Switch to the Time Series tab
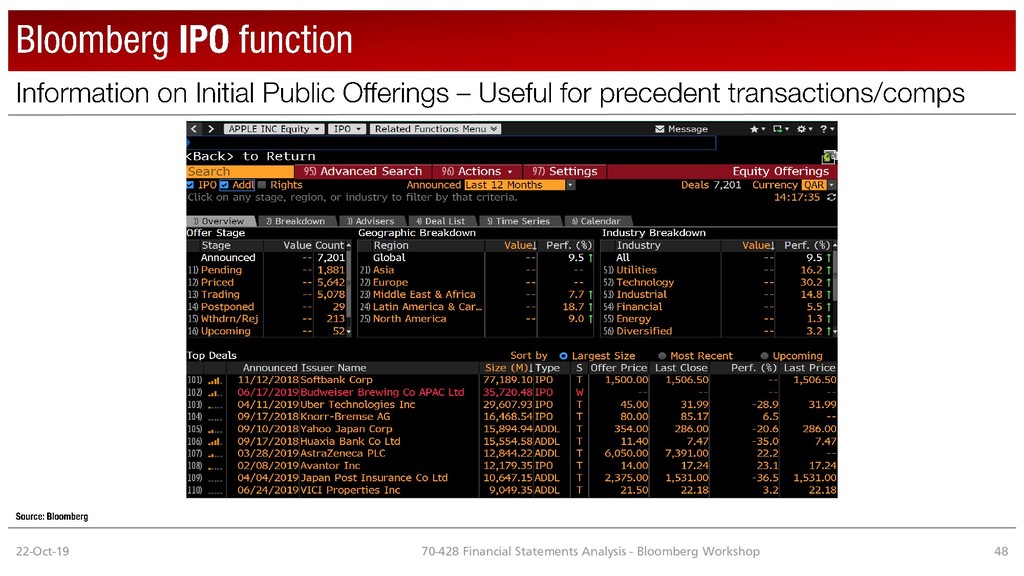Viewport: 1024px width, 576px height. click(x=520, y=221)
